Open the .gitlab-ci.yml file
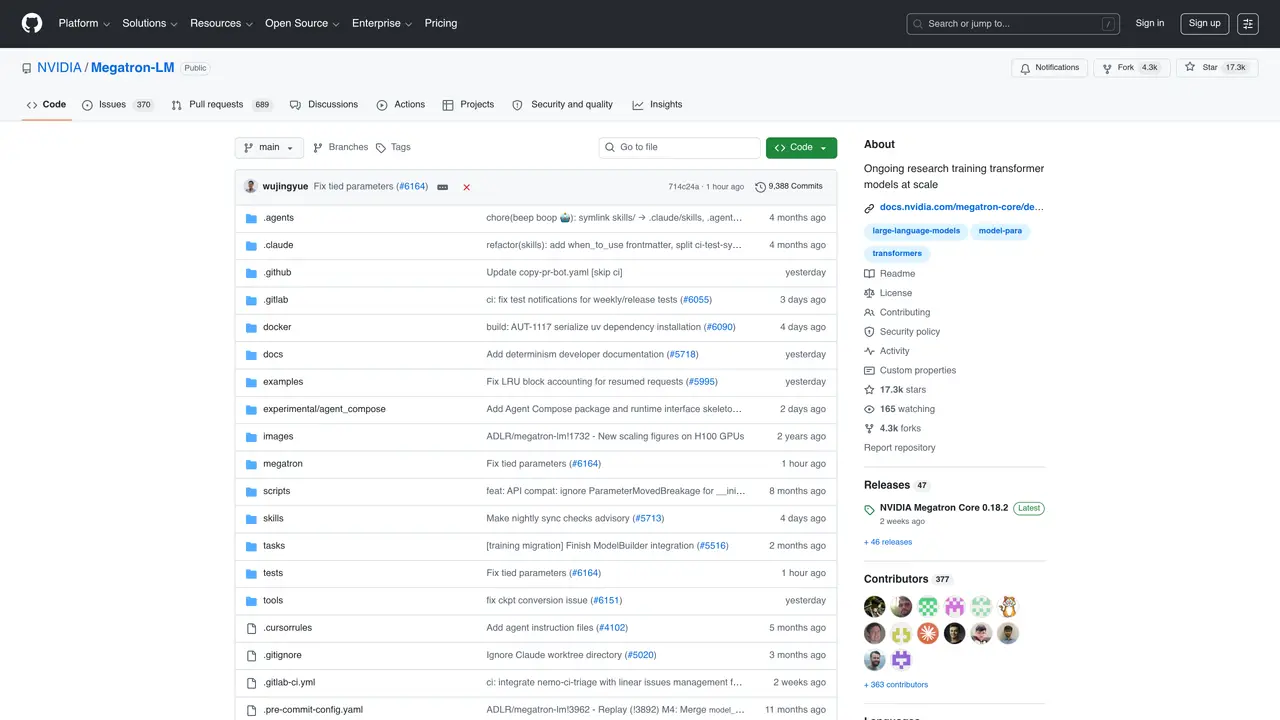The height and width of the screenshot is (720, 1280). tap(289, 683)
